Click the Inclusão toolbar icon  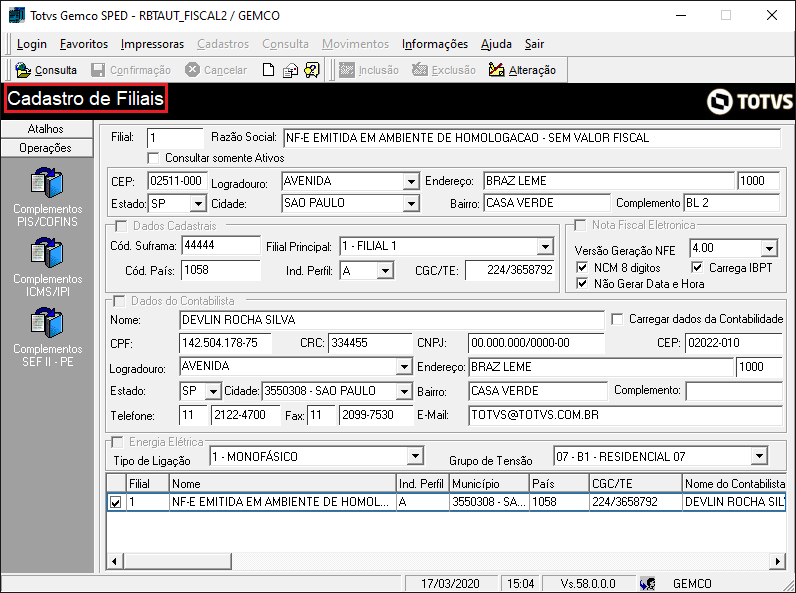(x=347, y=70)
